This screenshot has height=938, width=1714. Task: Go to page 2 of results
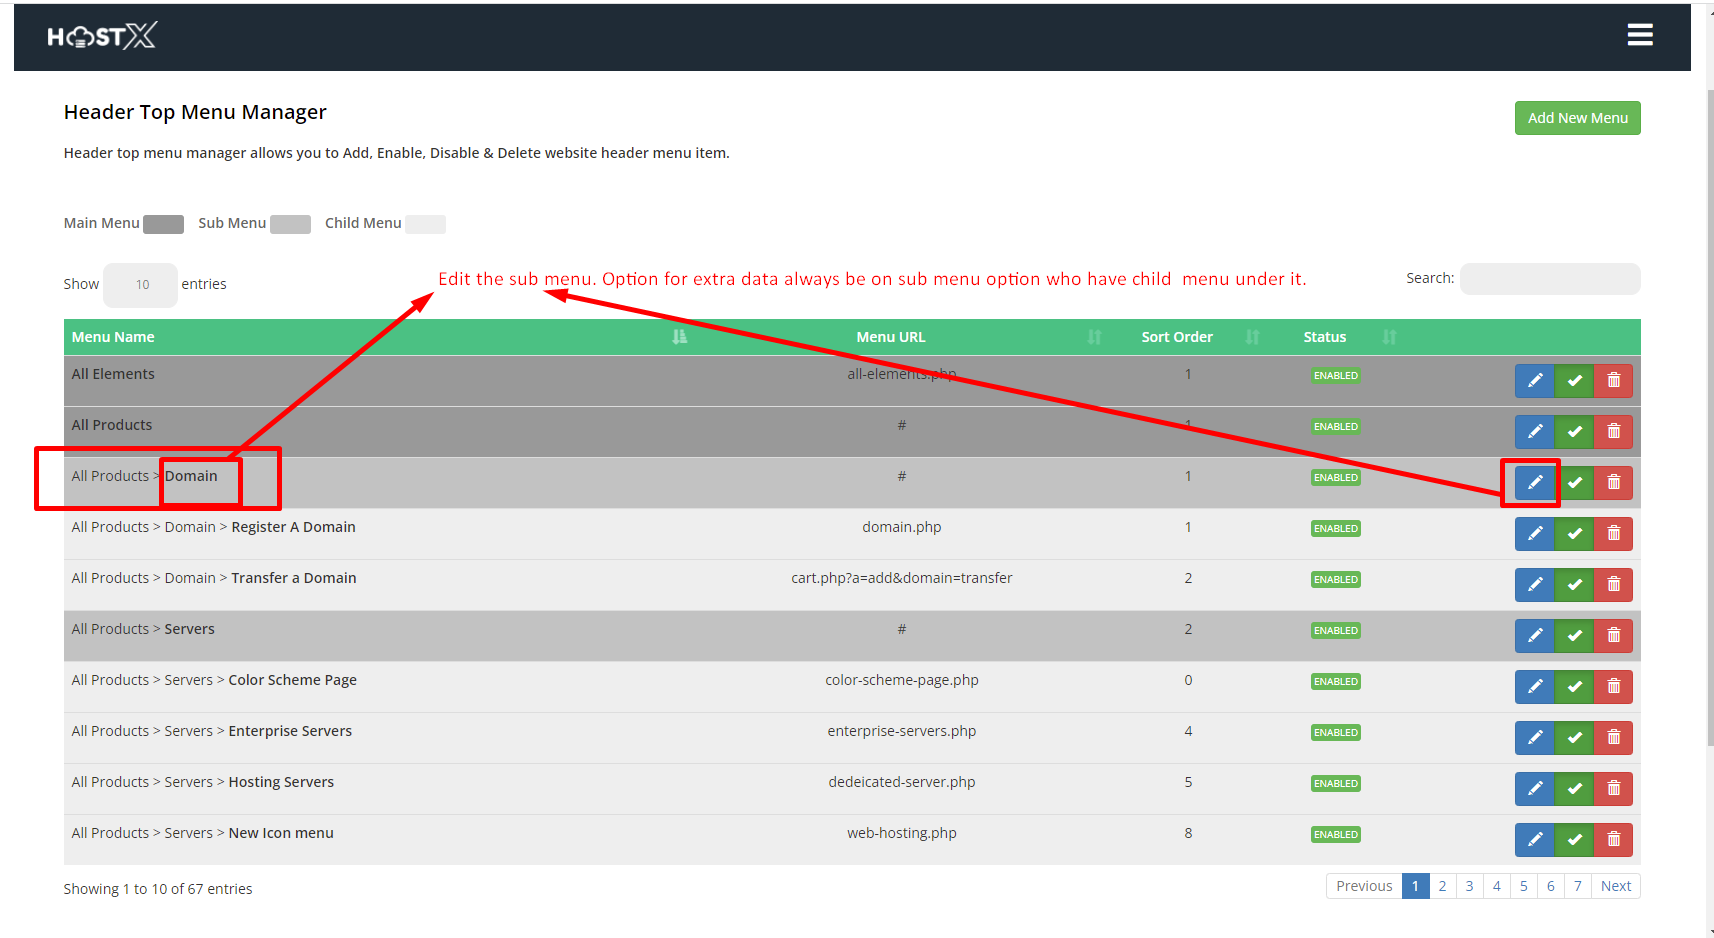click(1442, 887)
